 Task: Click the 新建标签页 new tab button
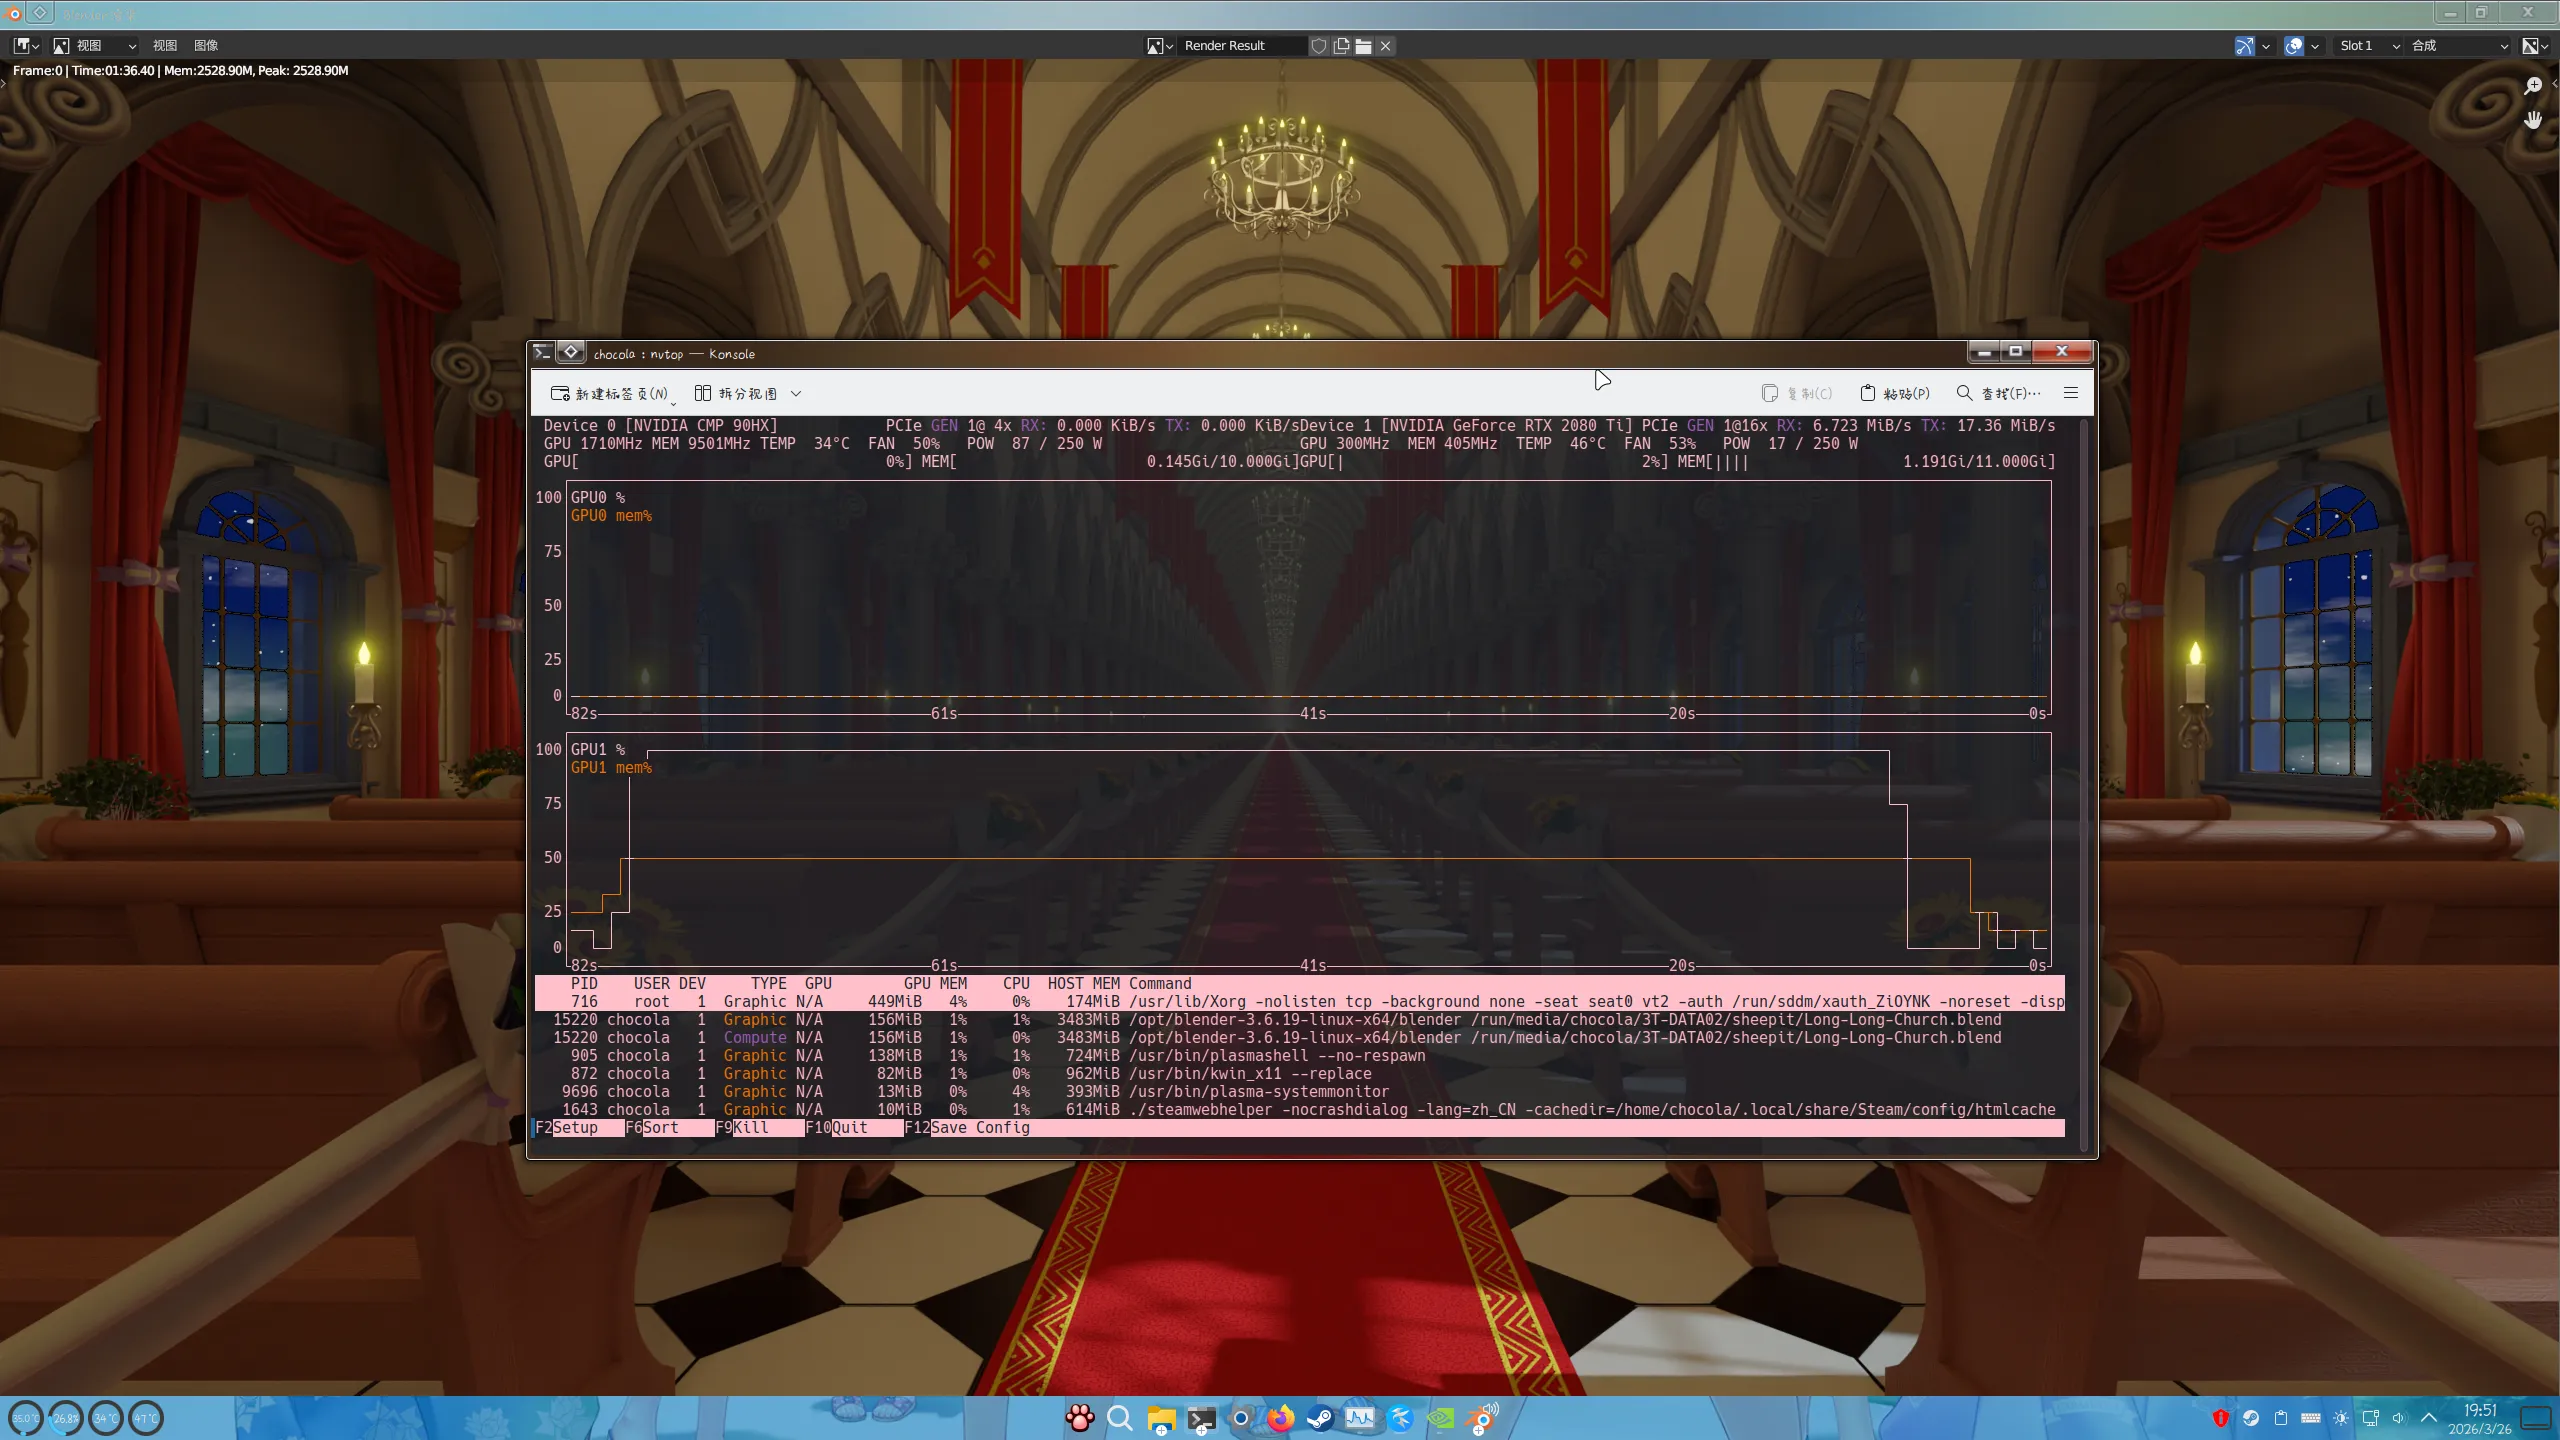(610, 393)
